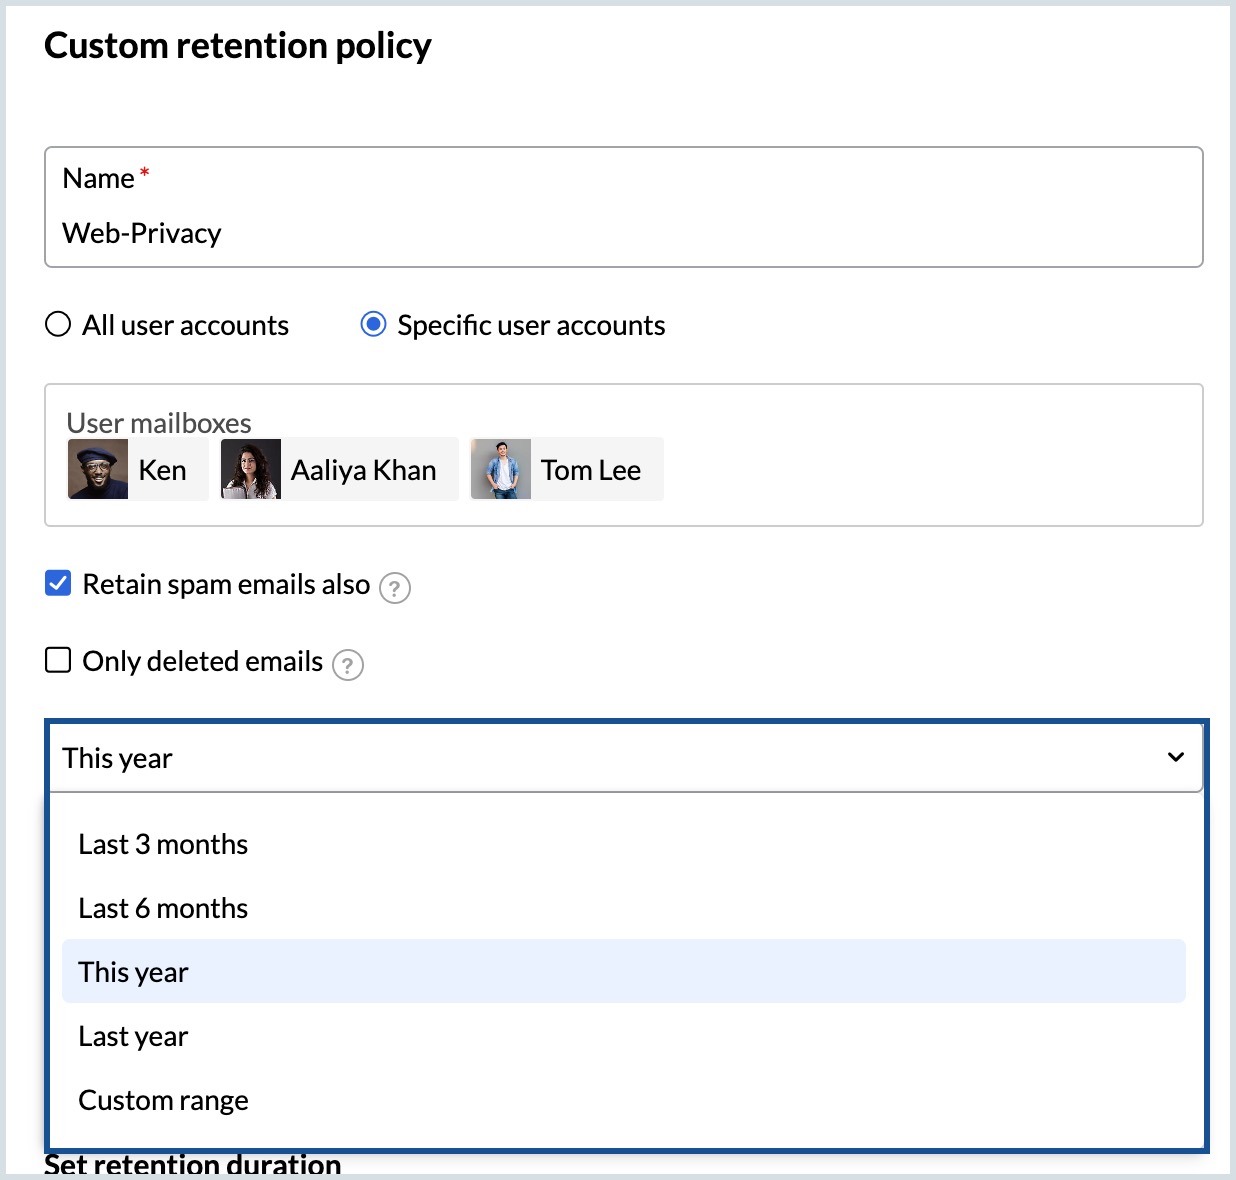Open the help tooltip for Only deleted emails
1236x1180 pixels.
pos(346,665)
